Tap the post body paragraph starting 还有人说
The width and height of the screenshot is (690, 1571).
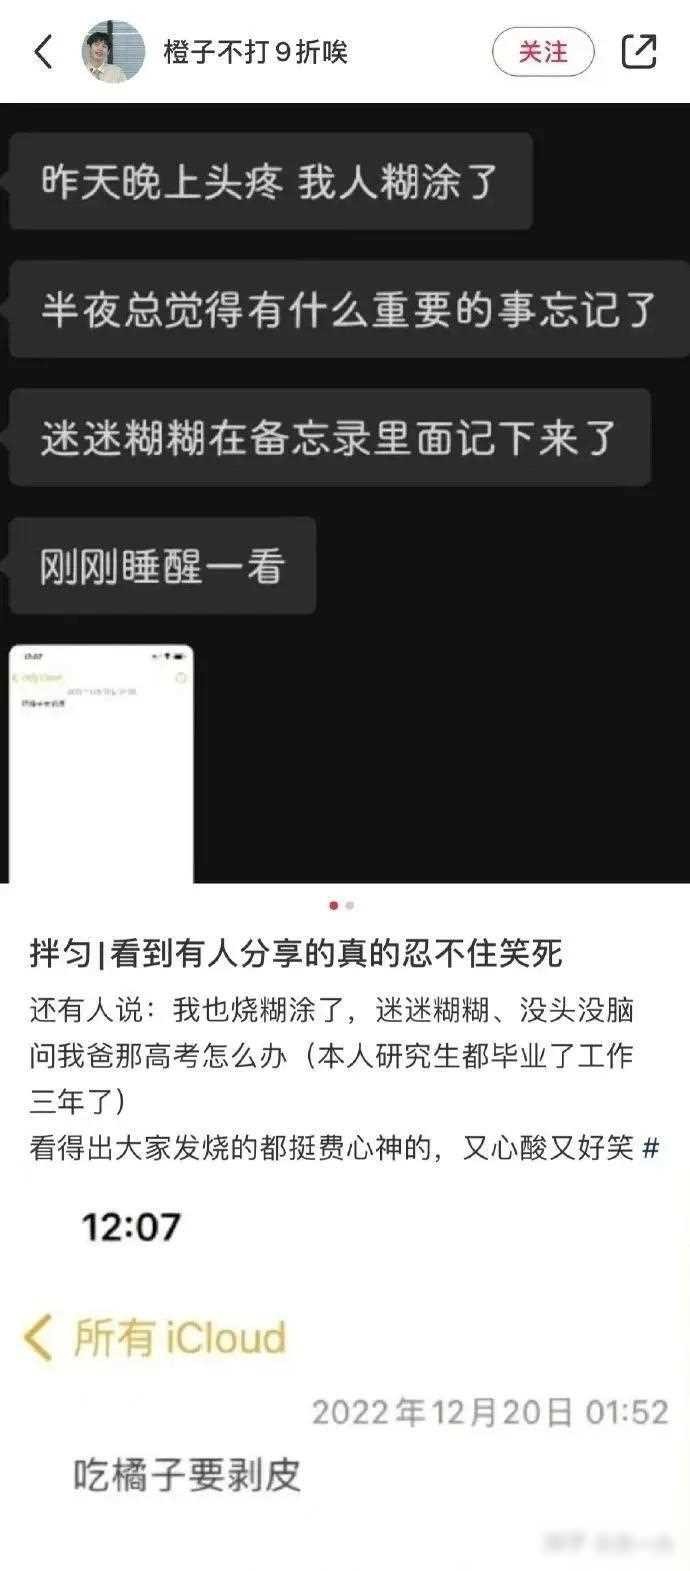[344, 1078]
